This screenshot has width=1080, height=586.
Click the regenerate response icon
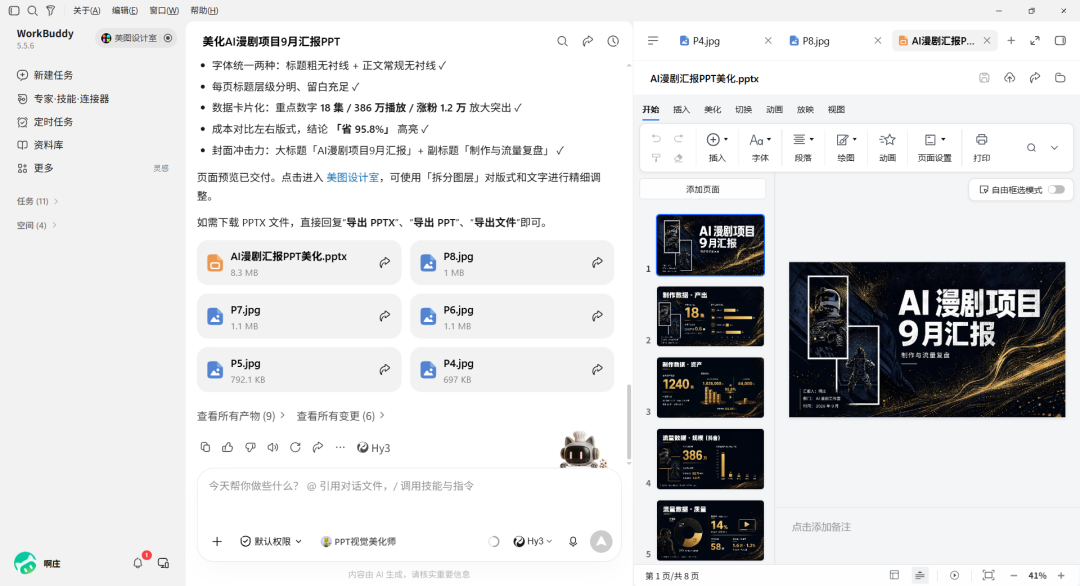click(295, 448)
